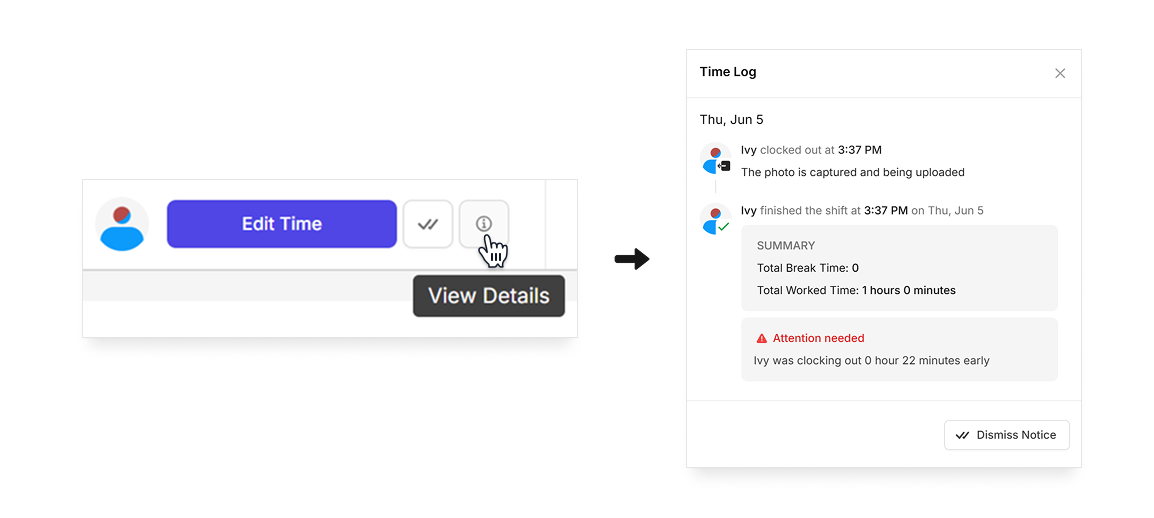Click the clocking out 22 minutes early message
Viewport: 1154px width, 518px height.
point(871,361)
